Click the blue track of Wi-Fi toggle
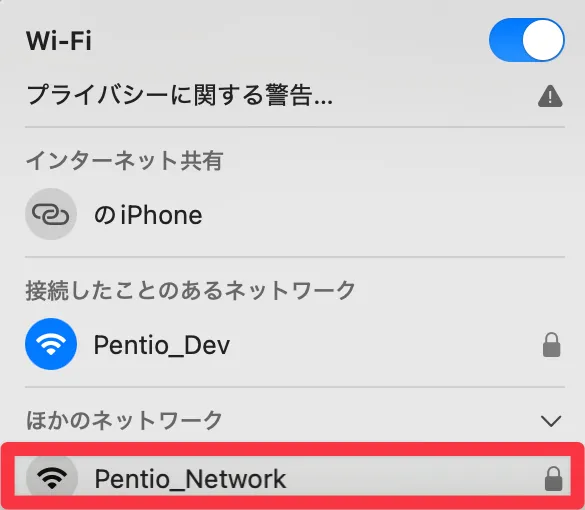 [x=506, y=40]
